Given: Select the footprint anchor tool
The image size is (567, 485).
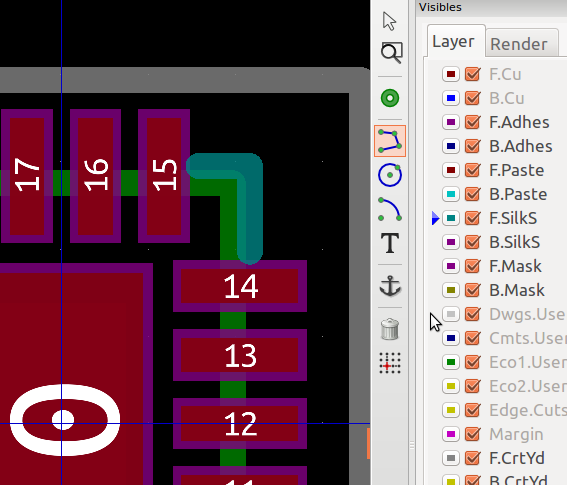Looking at the screenshot, I should point(390,286).
